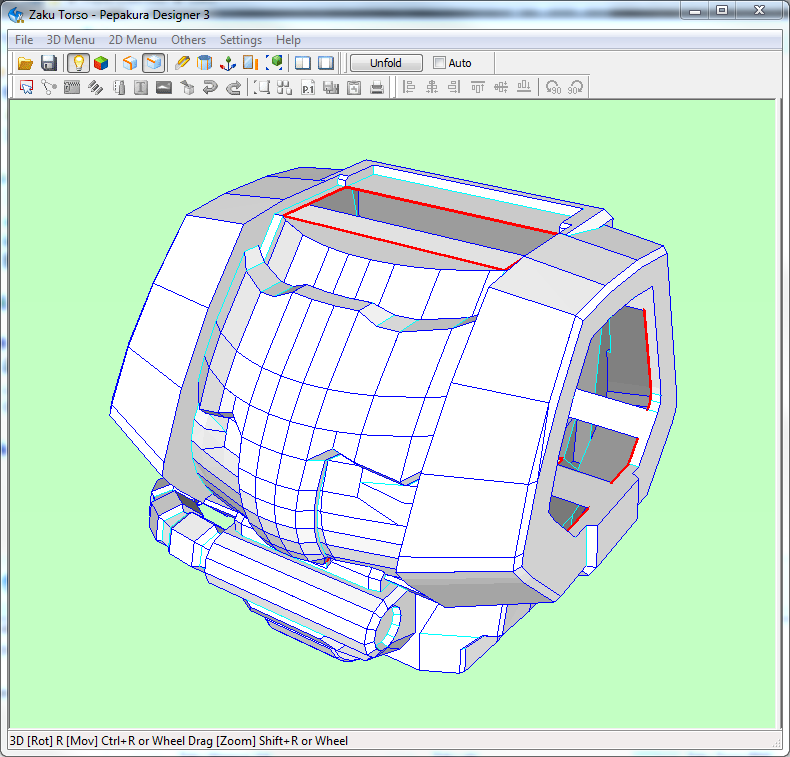
Task: Select the green cube fit-view icon
Action: coord(274,63)
